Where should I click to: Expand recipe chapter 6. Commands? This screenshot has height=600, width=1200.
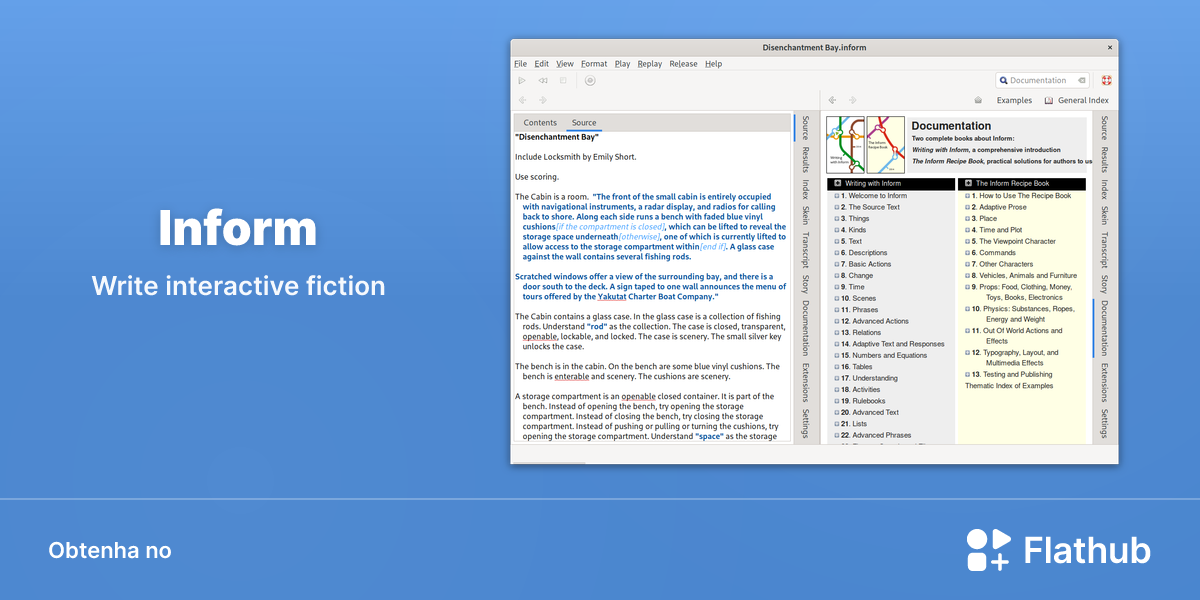[x=968, y=253]
